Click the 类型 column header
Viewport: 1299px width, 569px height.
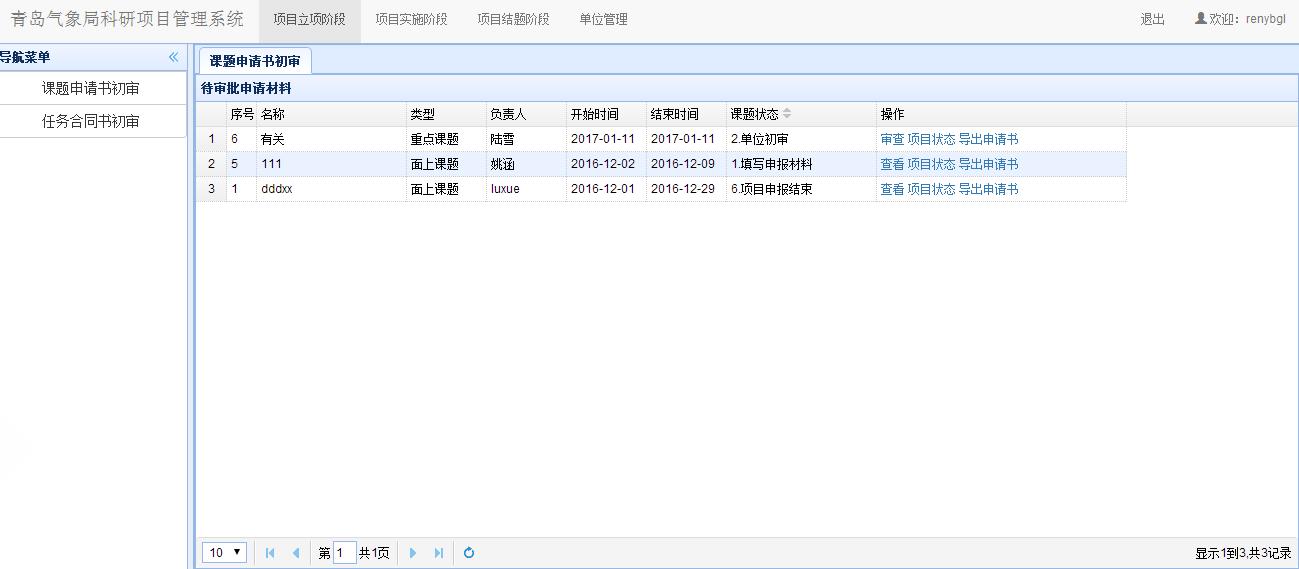(x=447, y=114)
